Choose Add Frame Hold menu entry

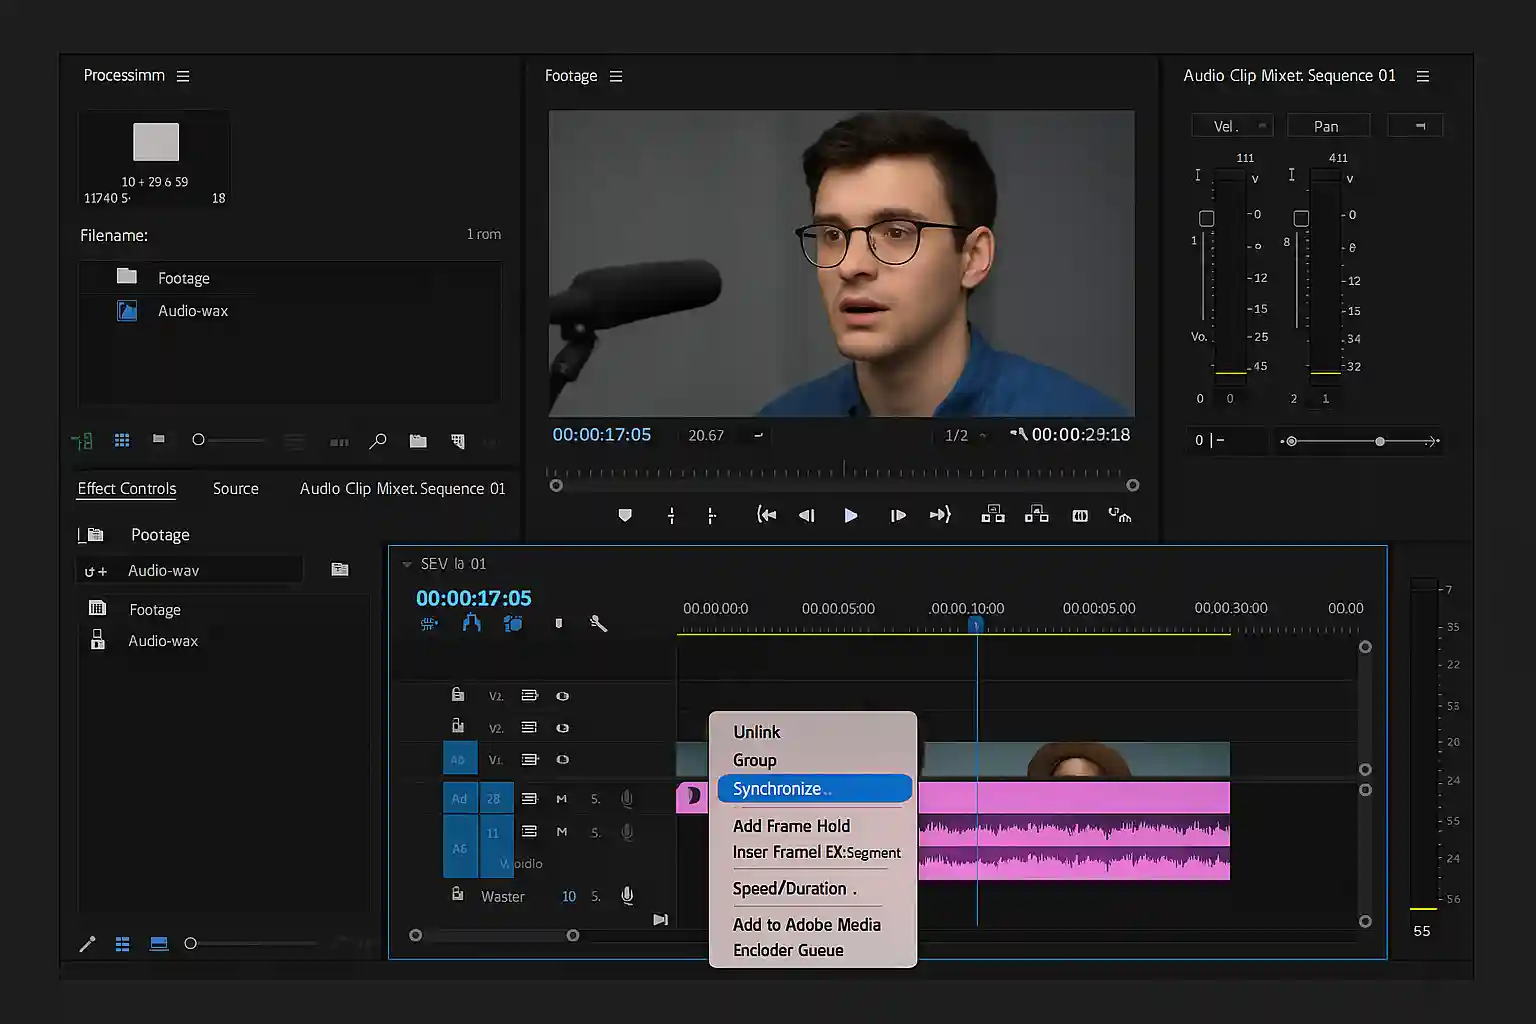[791, 826]
